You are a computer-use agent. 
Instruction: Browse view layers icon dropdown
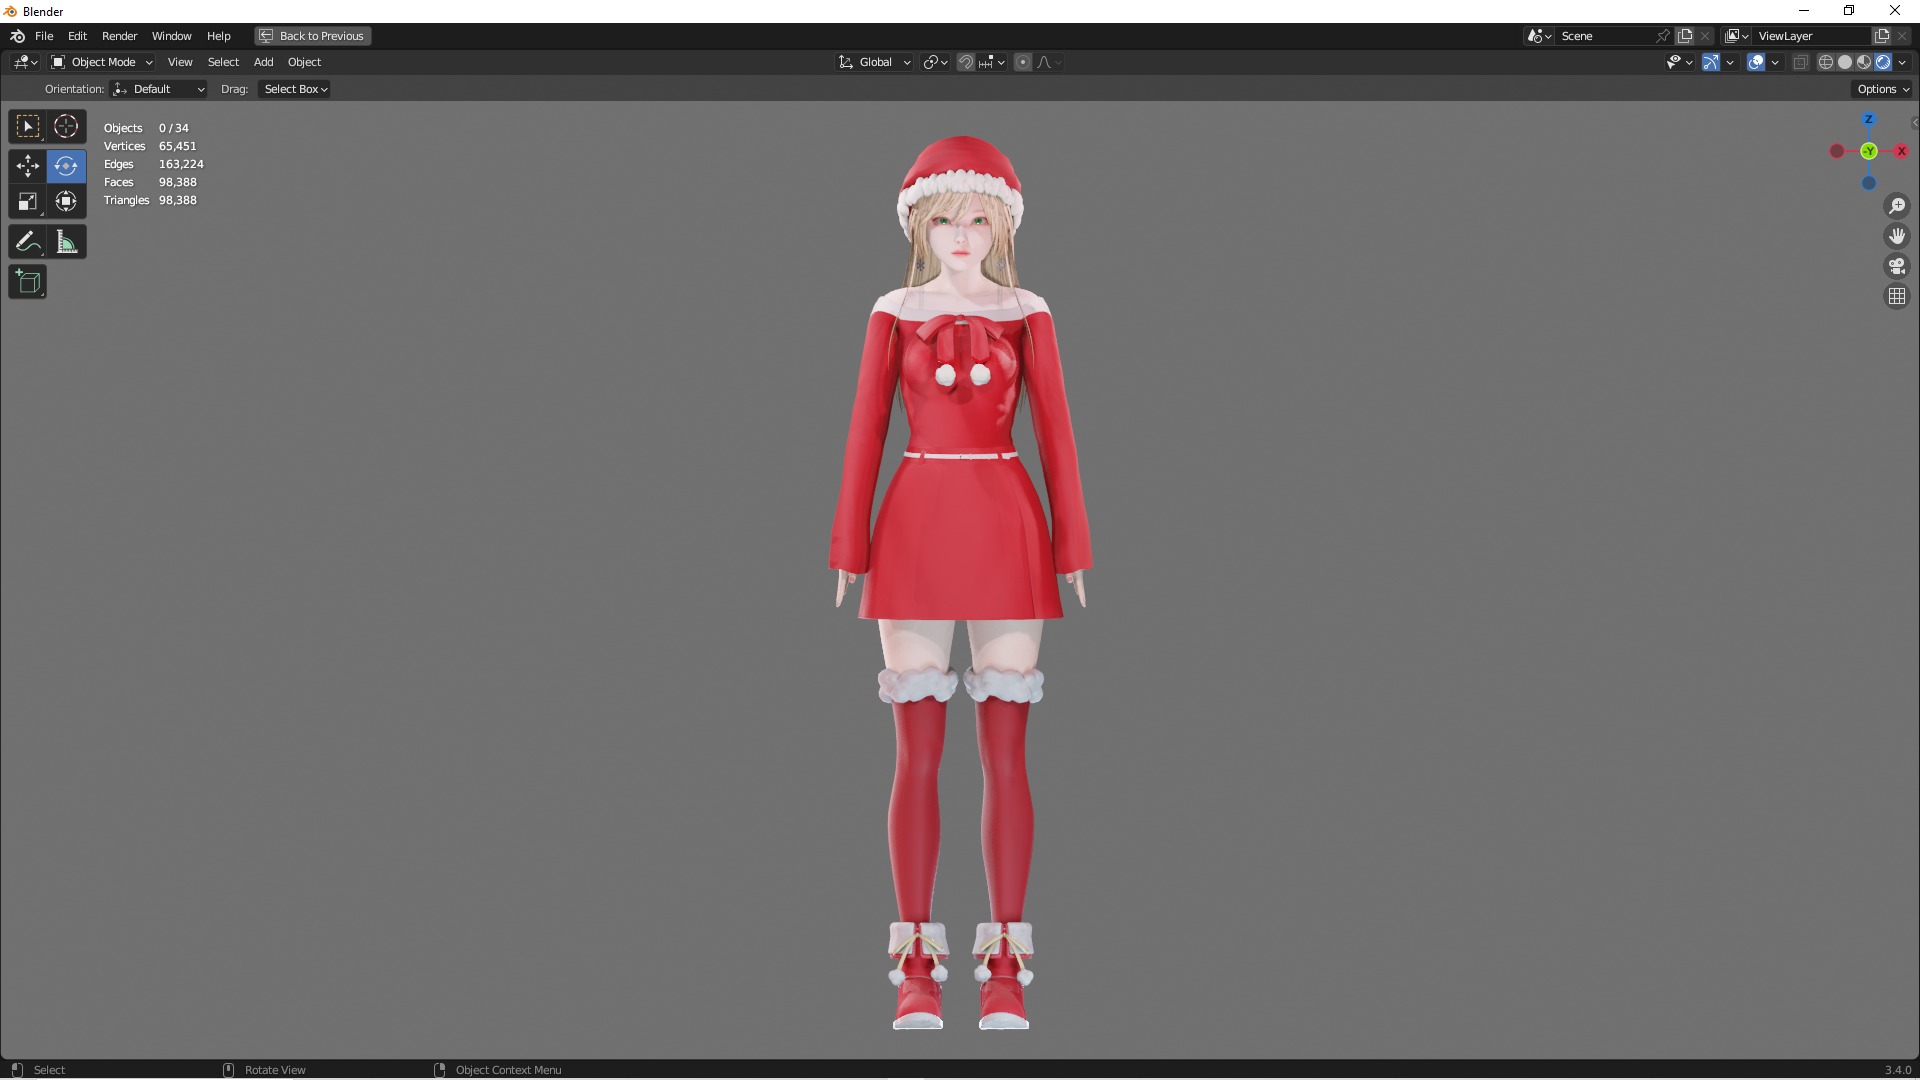click(1738, 36)
